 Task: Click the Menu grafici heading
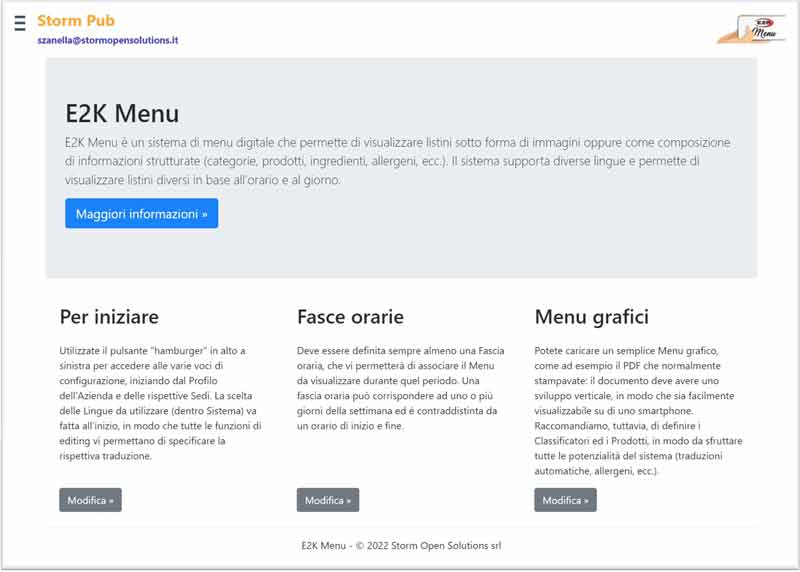point(591,317)
